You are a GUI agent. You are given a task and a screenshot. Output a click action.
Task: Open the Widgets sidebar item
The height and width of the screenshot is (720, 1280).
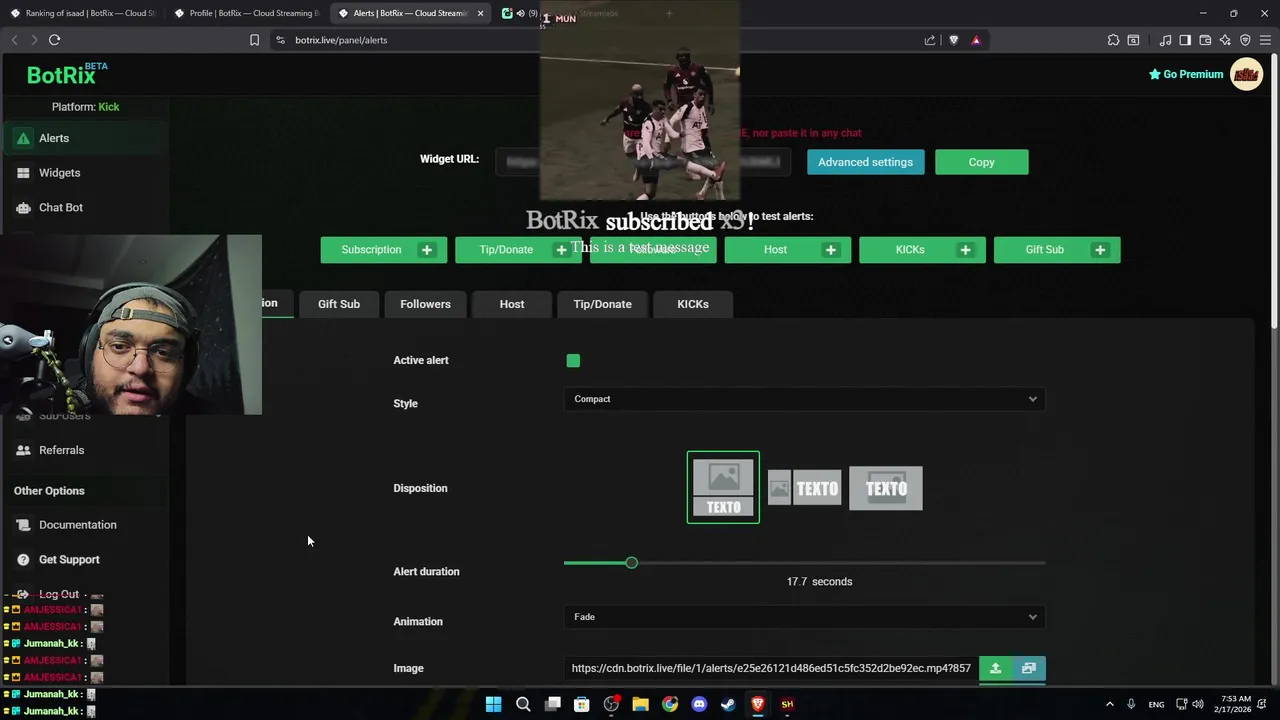coord(84,173)
